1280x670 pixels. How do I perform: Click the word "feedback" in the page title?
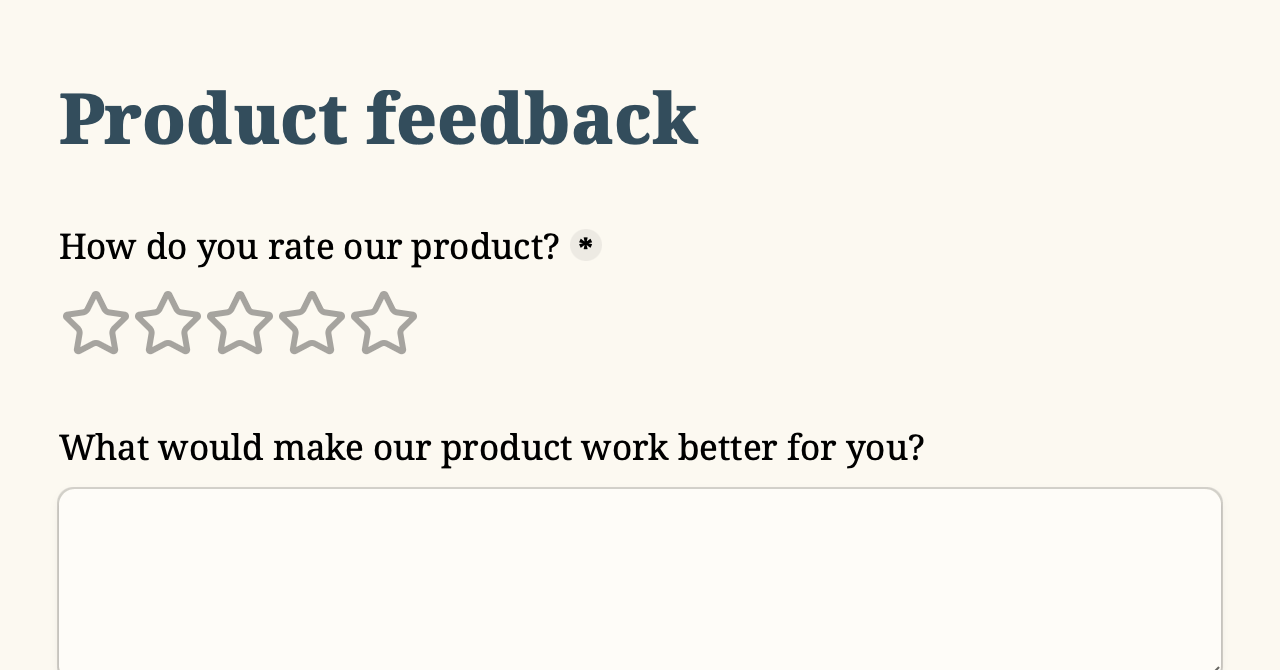click(x=532, y=118)
